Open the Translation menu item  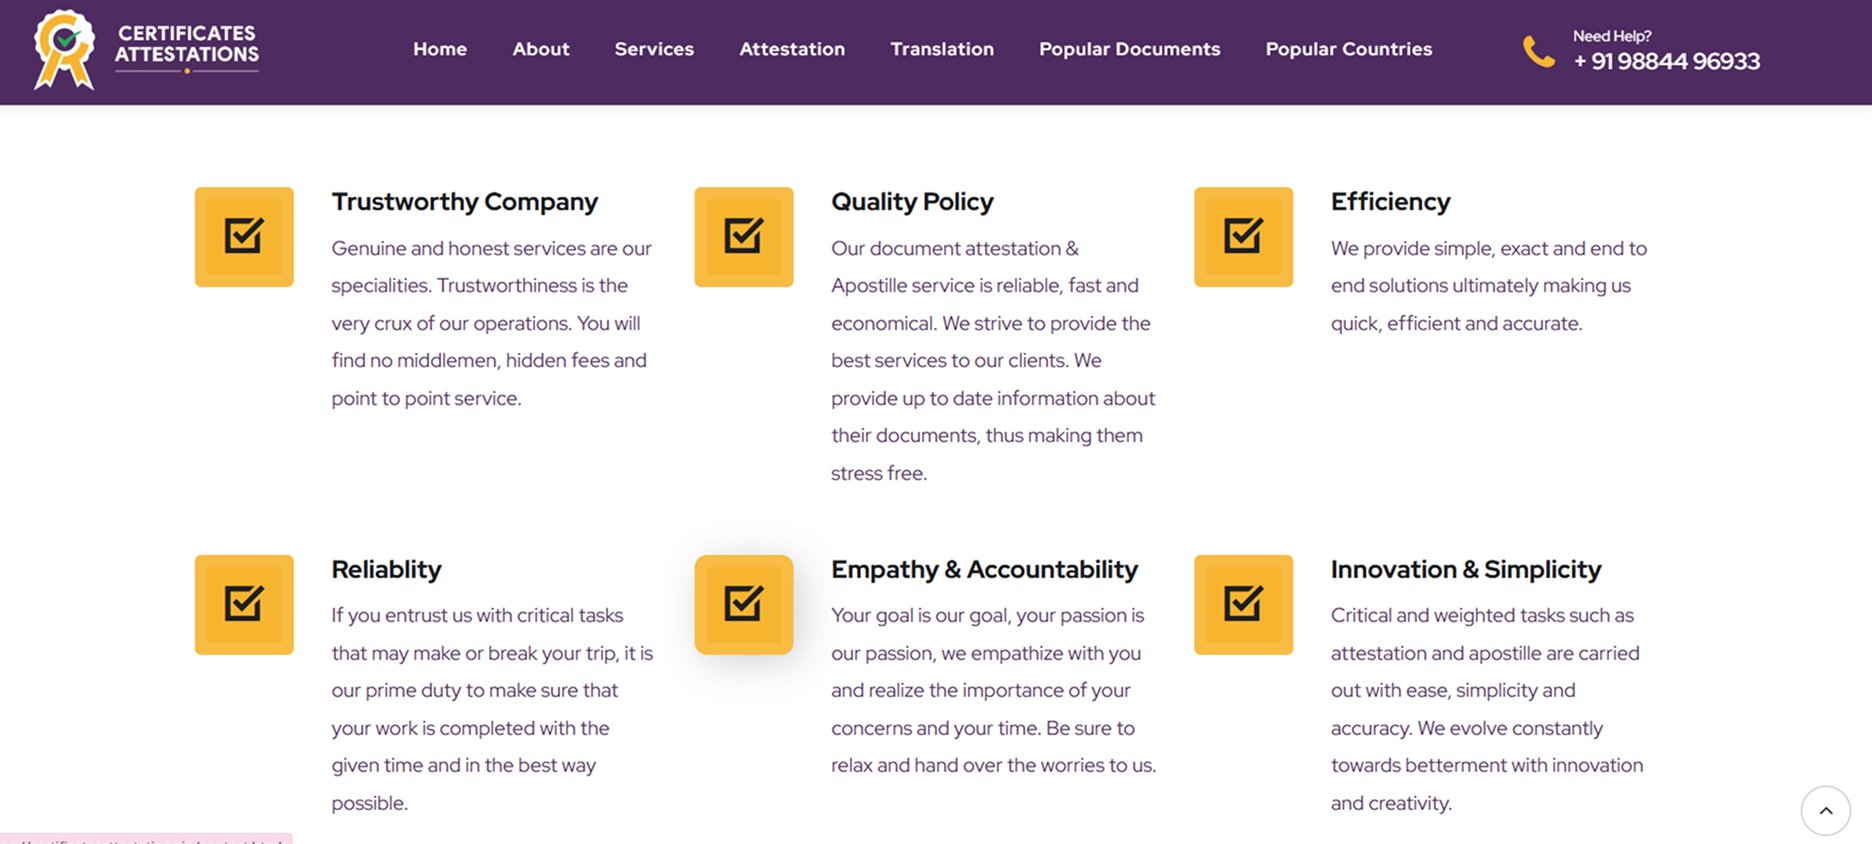pyautogui.click(x=942, y=49)
